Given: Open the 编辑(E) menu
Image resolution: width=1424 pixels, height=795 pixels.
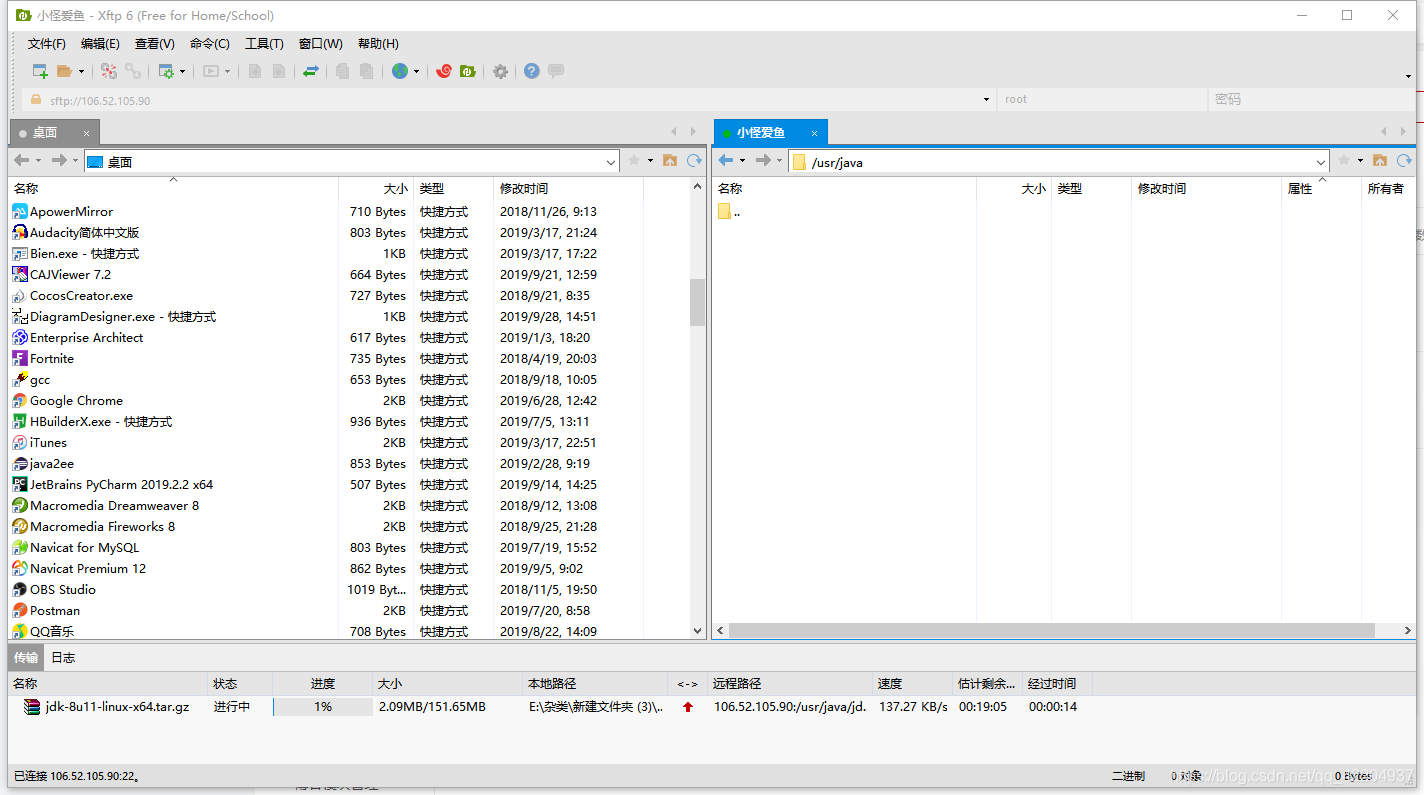Looking at the screenshot, I should tap(100, 44).
